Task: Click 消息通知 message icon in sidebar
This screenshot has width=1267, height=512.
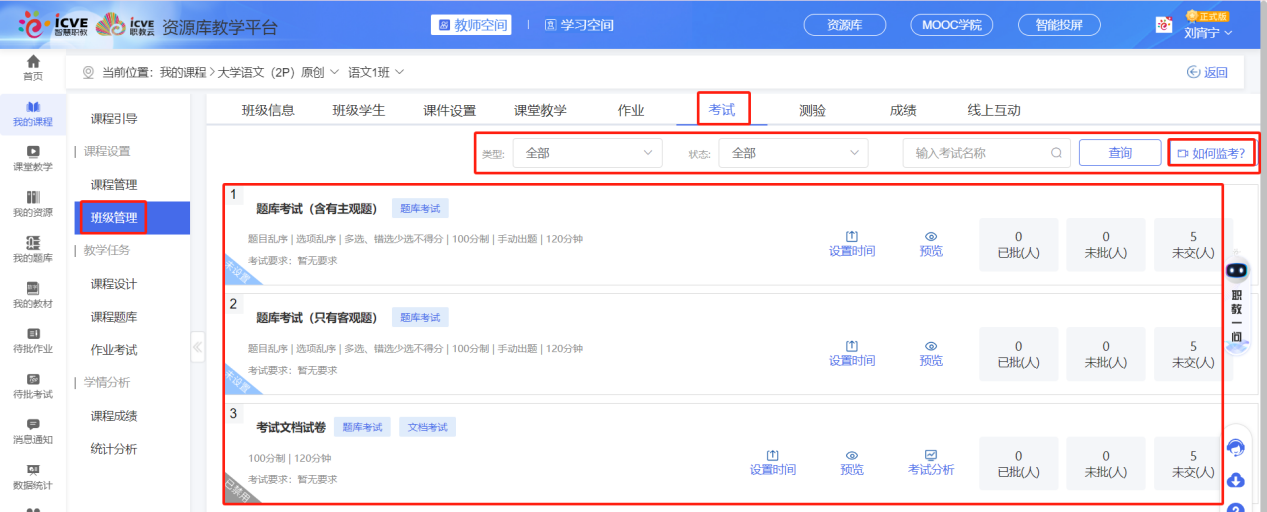Action: click(x=33, y=424)
